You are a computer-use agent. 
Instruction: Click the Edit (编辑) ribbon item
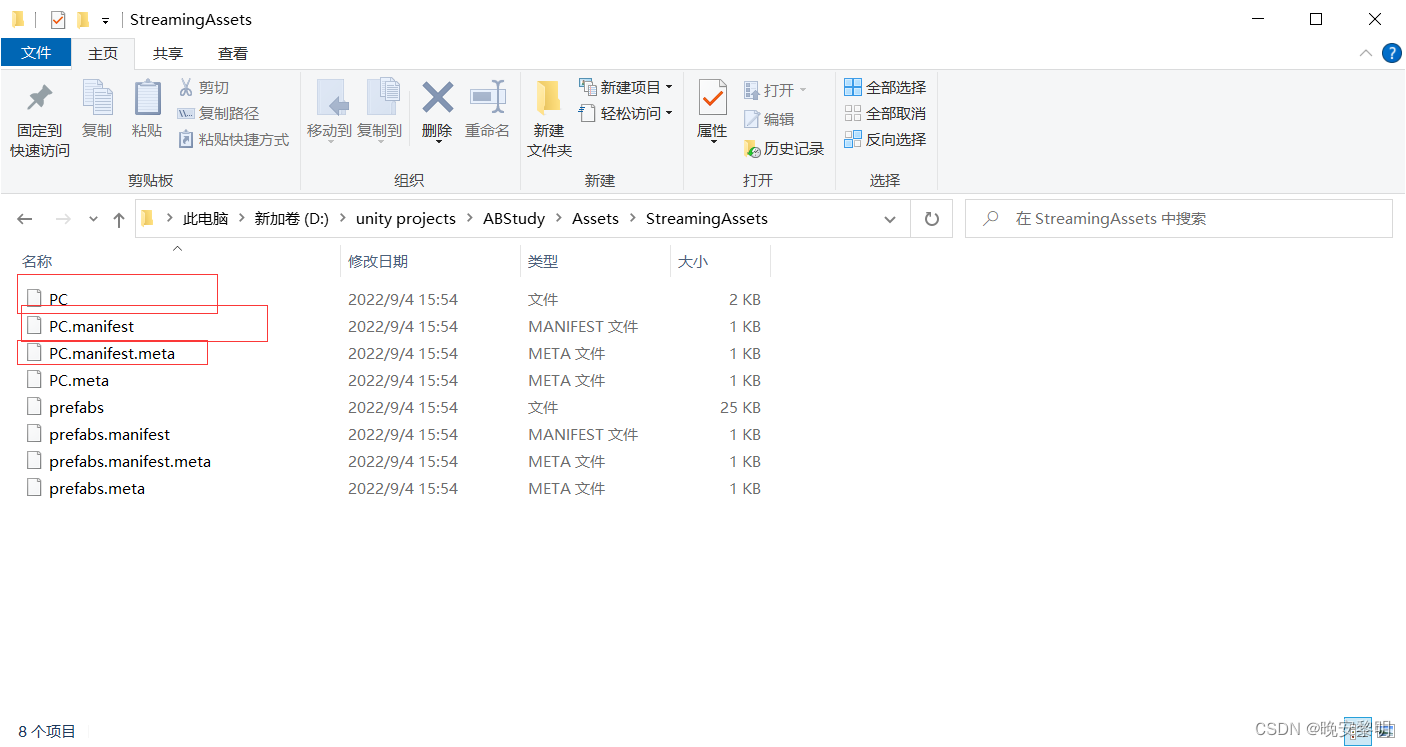769,119
